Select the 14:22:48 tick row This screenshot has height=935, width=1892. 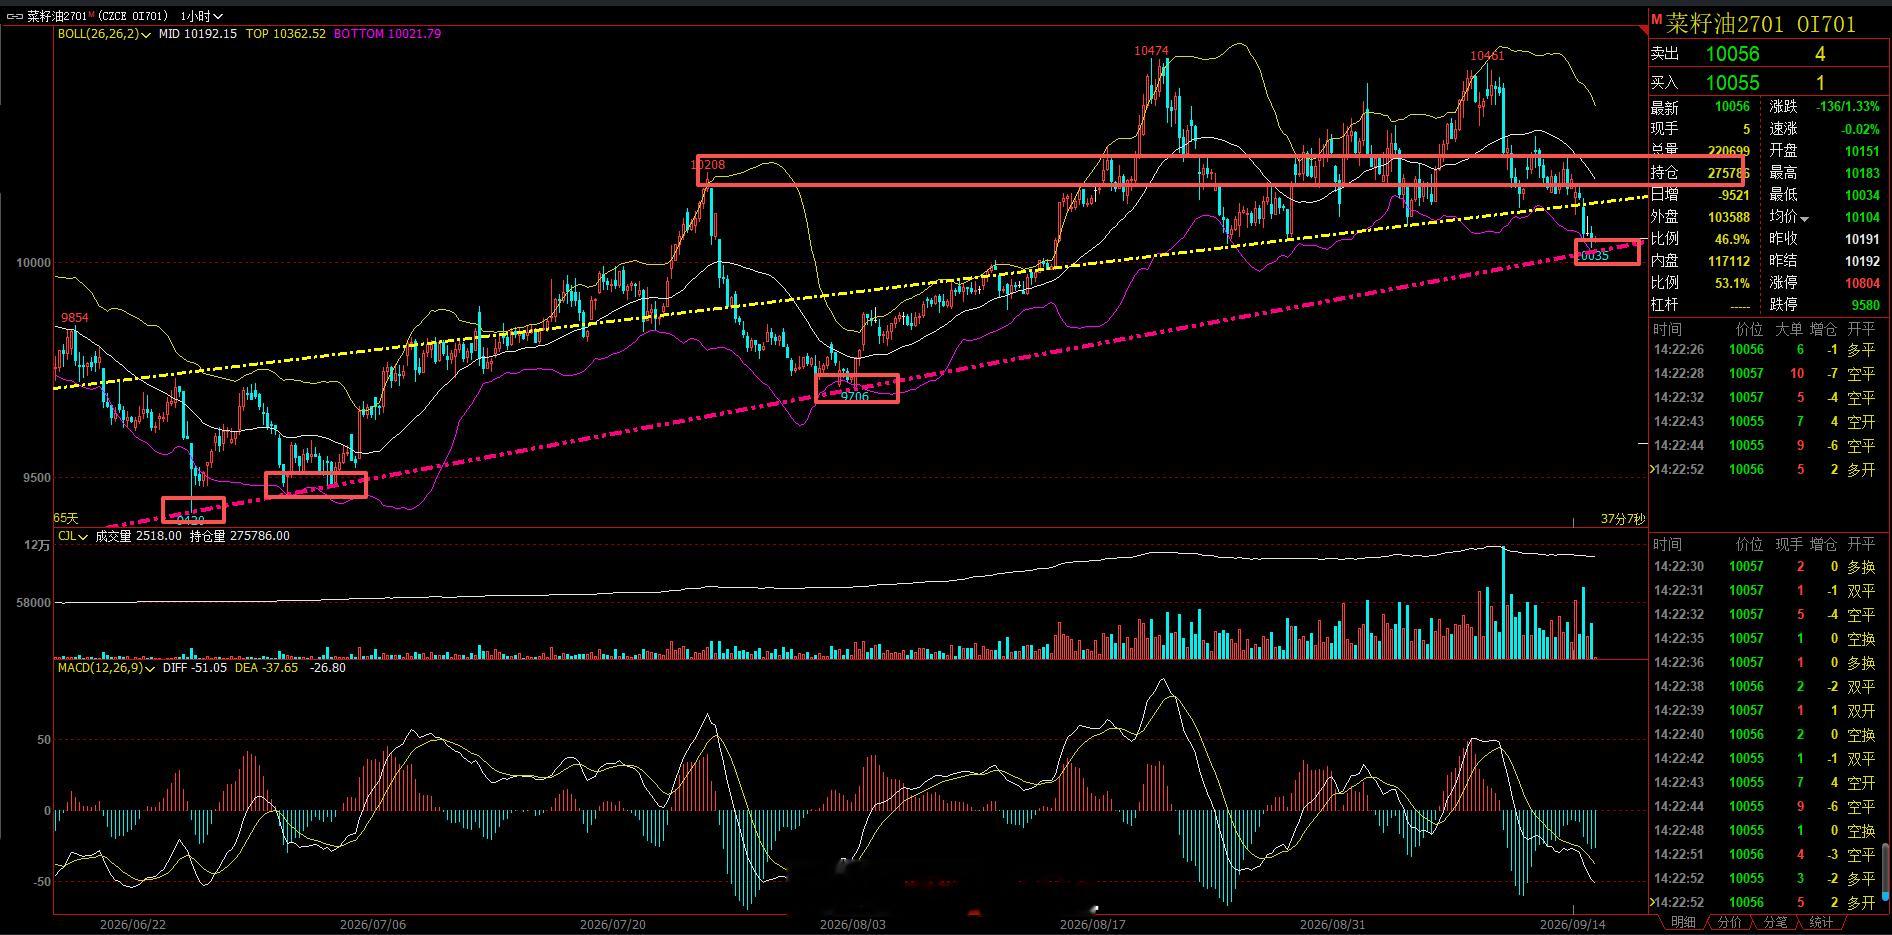[1764, 831]
